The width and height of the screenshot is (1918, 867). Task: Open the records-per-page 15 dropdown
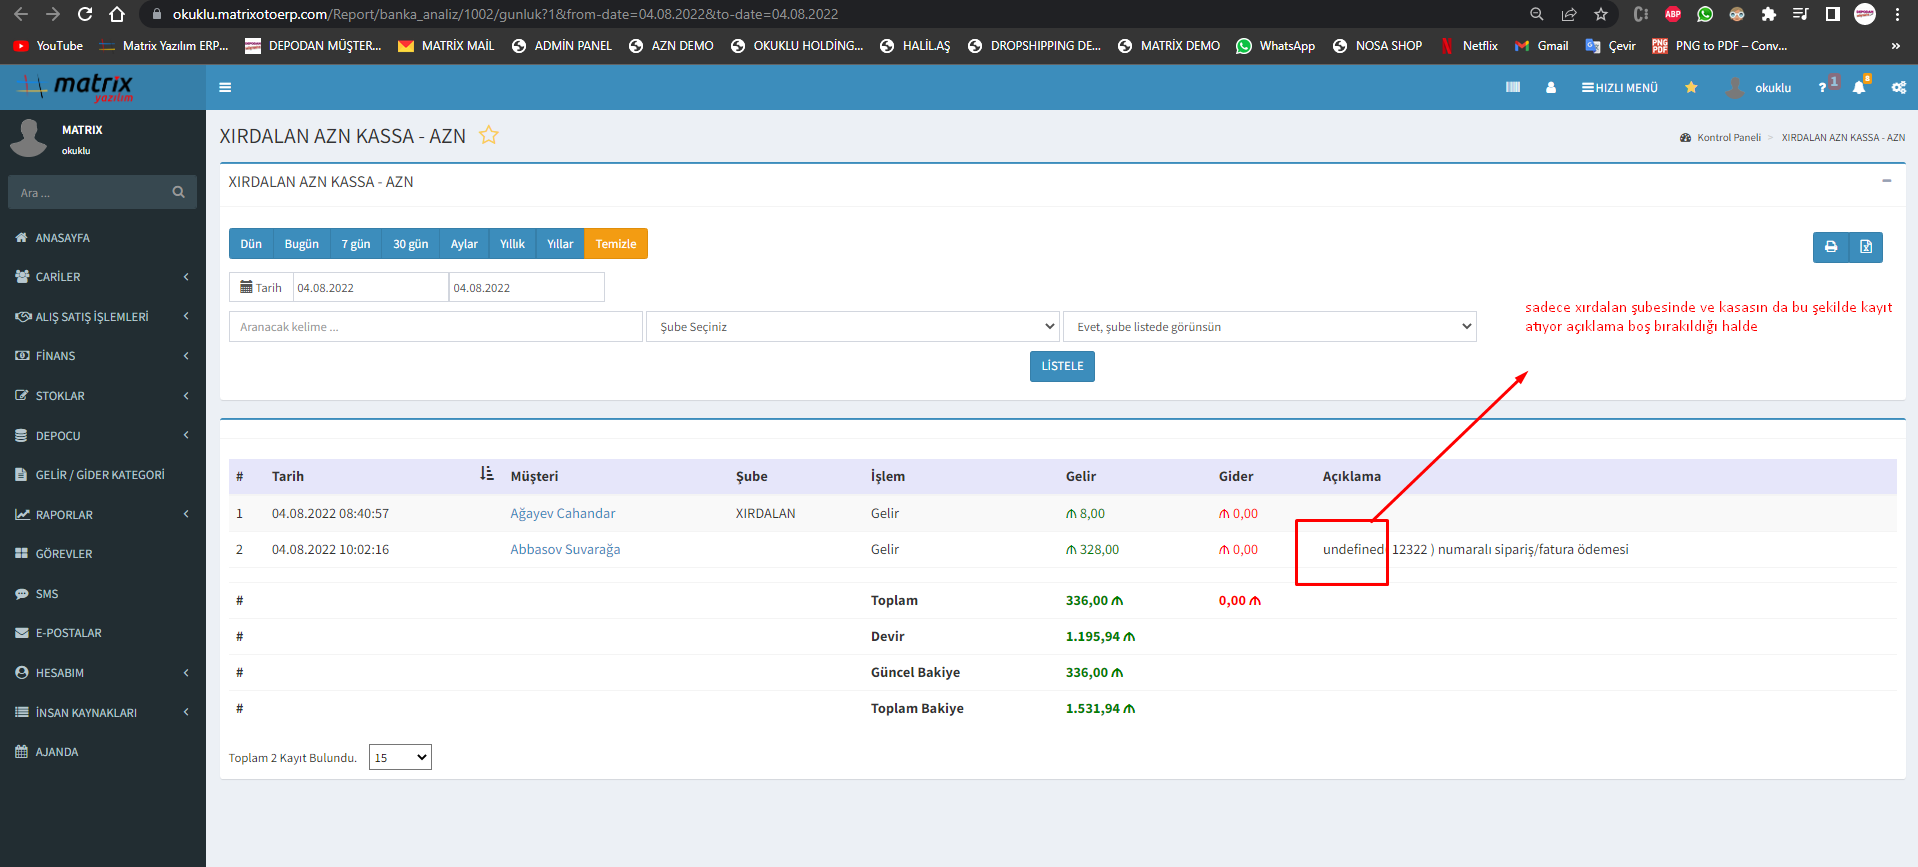[x=400, y=758]
